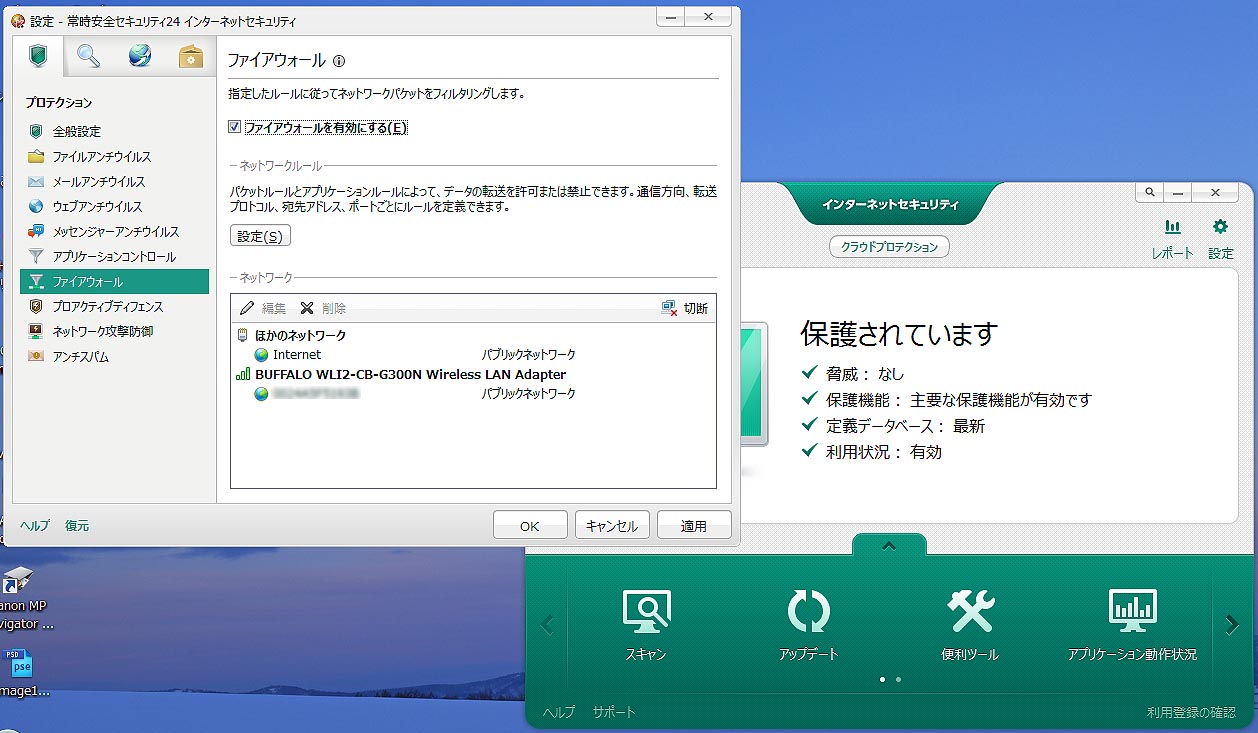Image resolution: width=1258 pixels, height=733 pixels.
Task: Click the File Anti-Virus folder icon
Action: (x=36, y=156)
